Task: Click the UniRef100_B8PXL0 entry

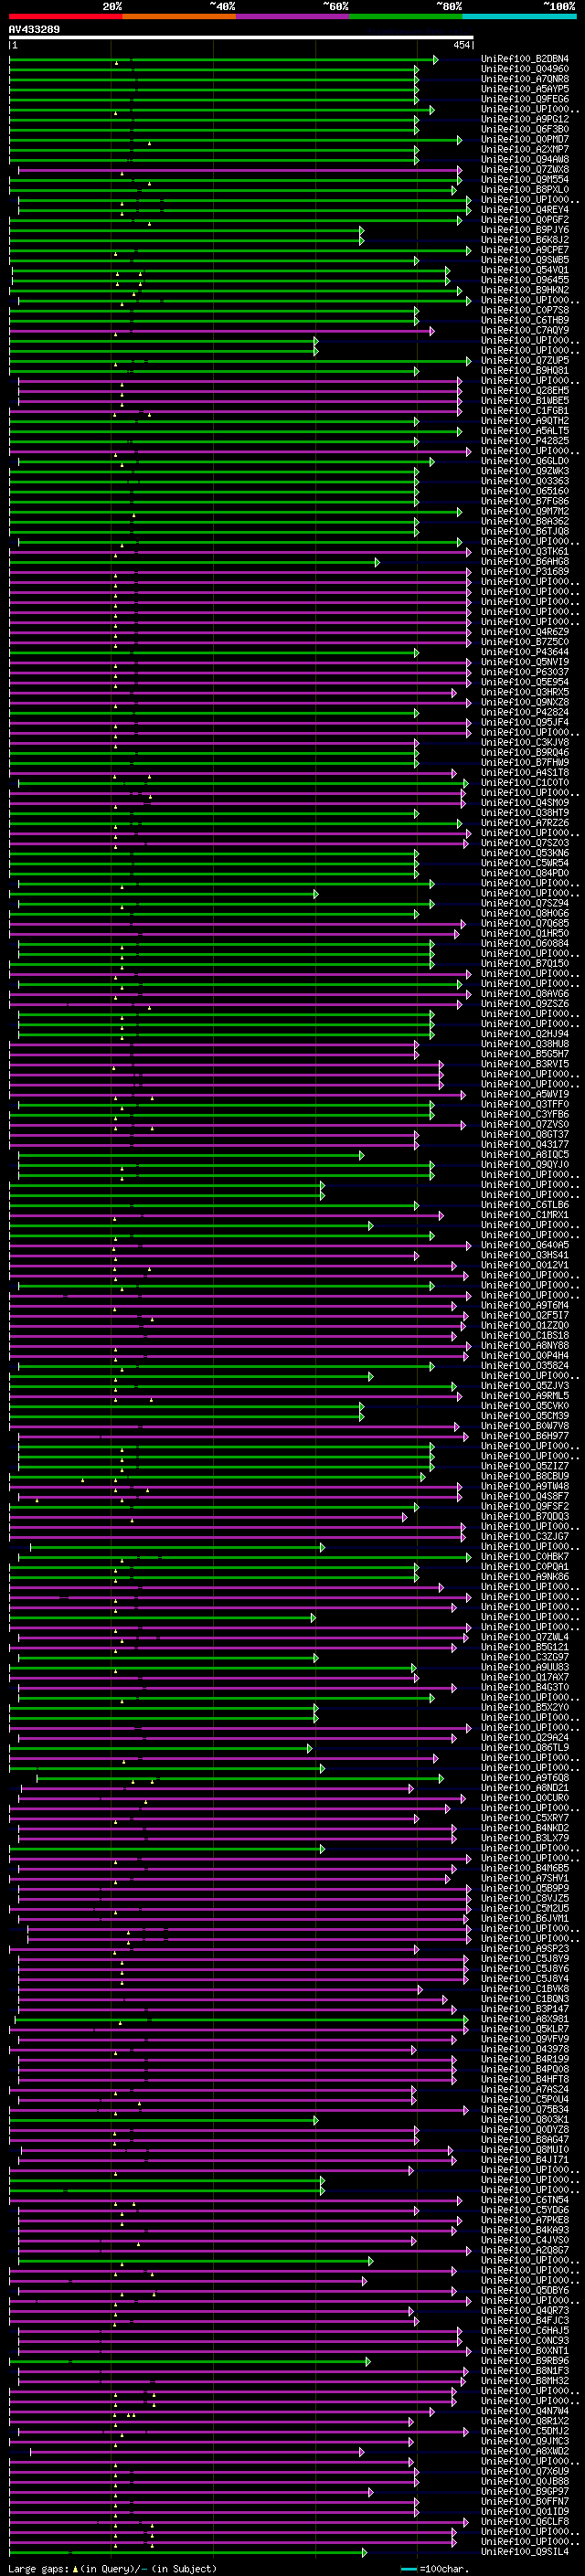Action: pyautogui.click(x=525, y=189)
